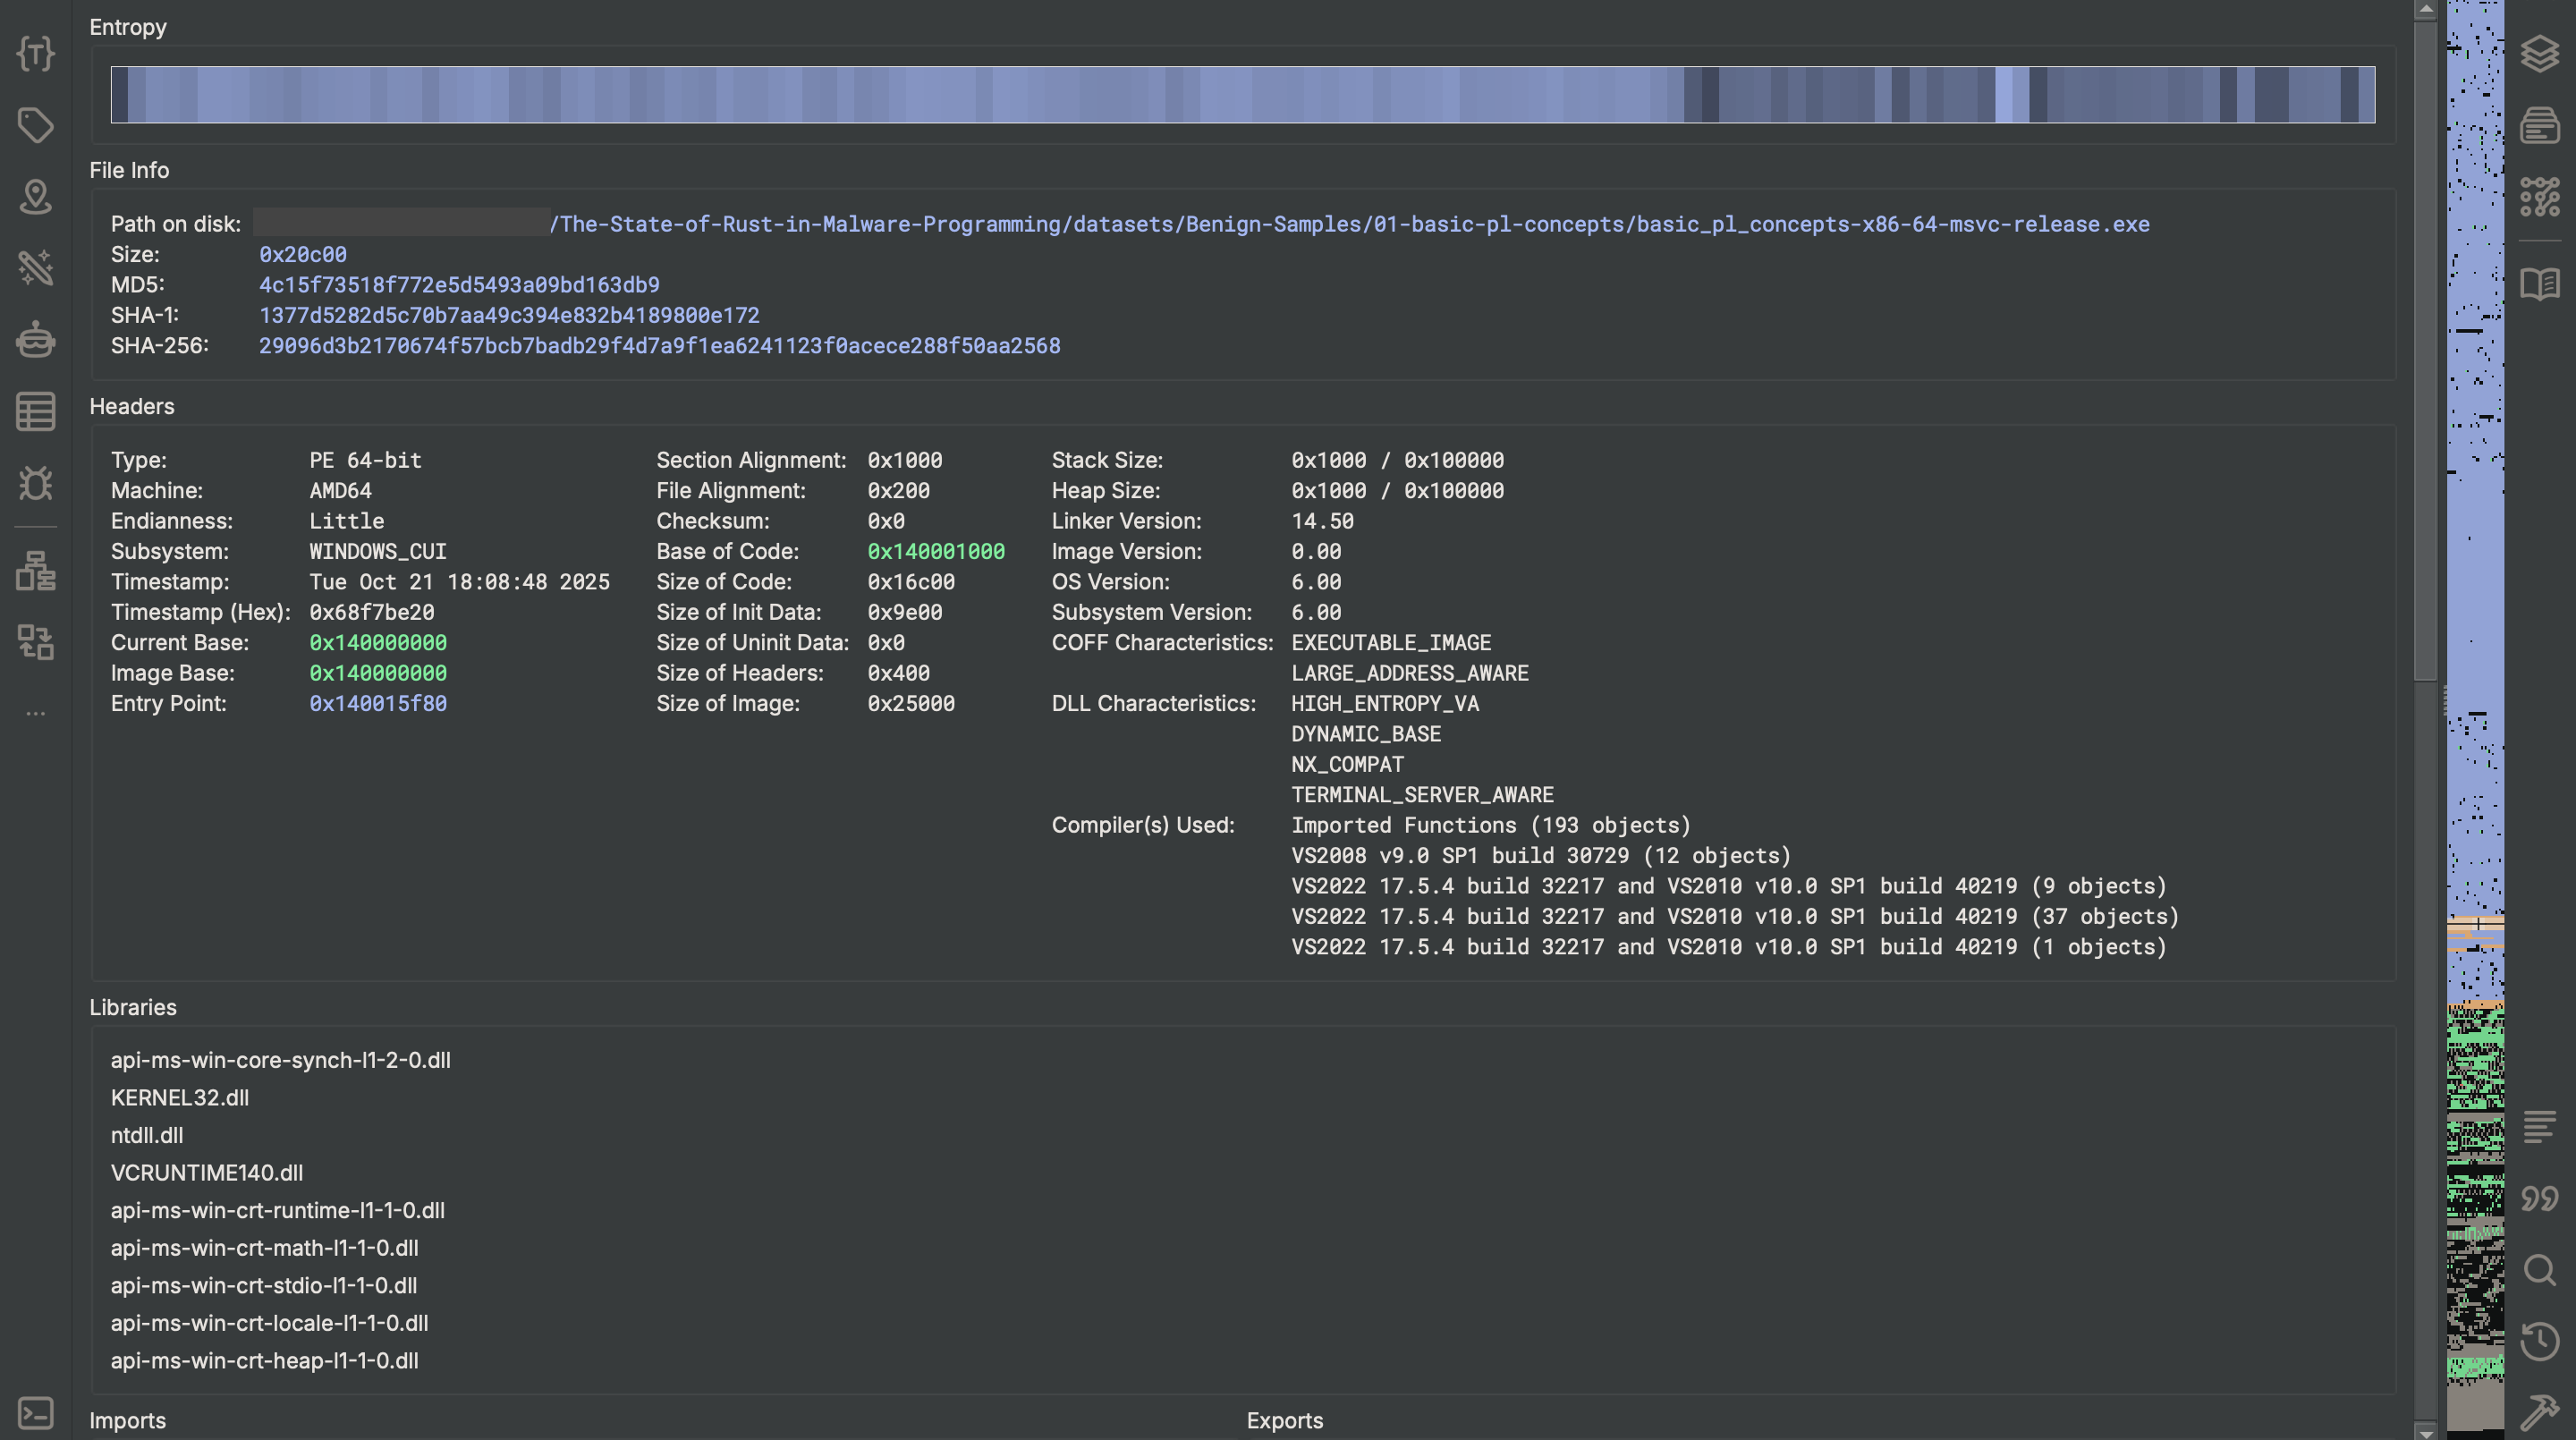Click the SHA-256 hash value
The height and width of the screenshot is (1440, 2576).
(659, 346)
